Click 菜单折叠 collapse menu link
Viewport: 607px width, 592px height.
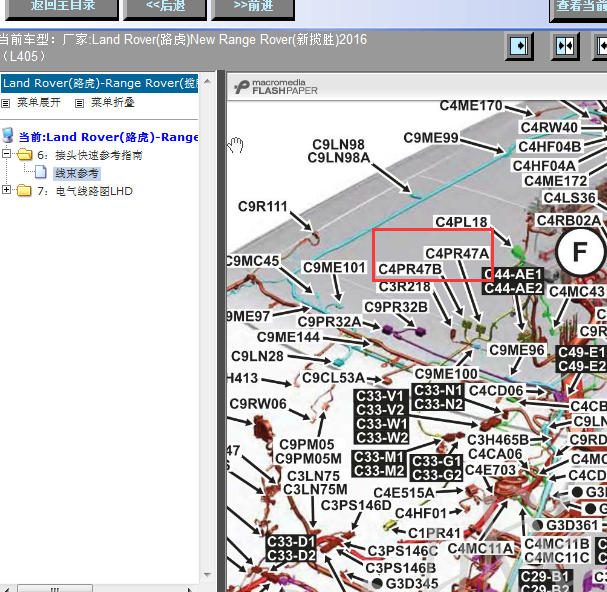pyautogui.click(x=113, y=103)
